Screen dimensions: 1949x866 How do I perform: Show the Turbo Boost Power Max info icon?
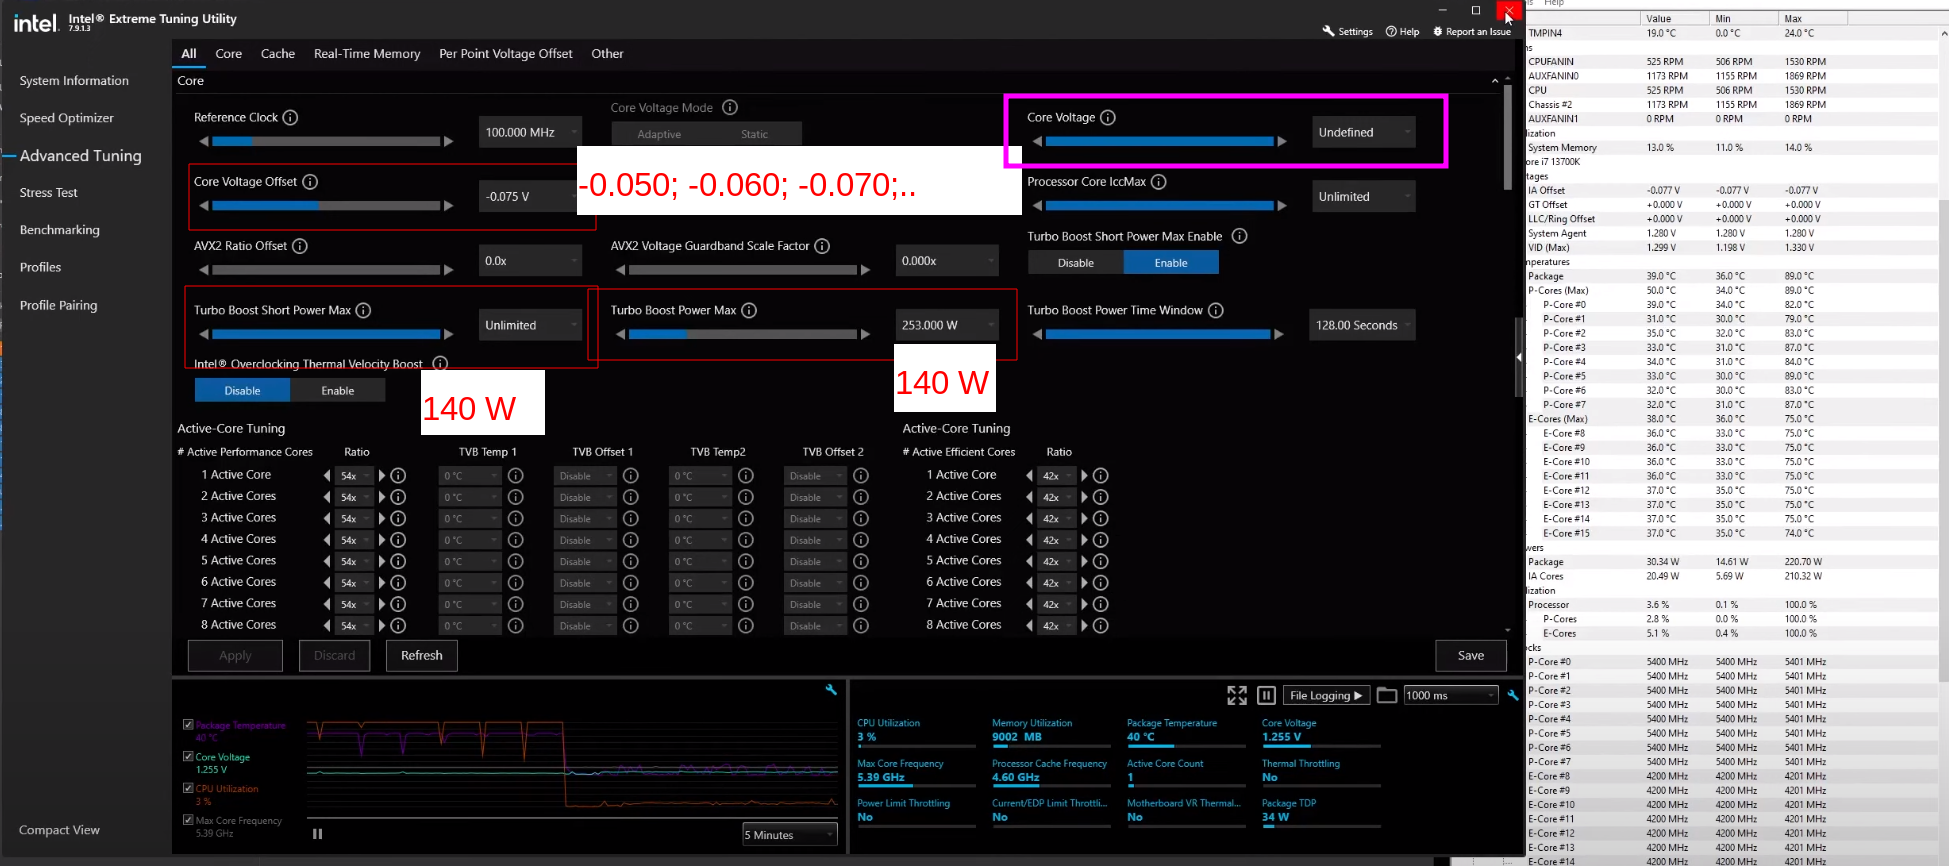749,310
